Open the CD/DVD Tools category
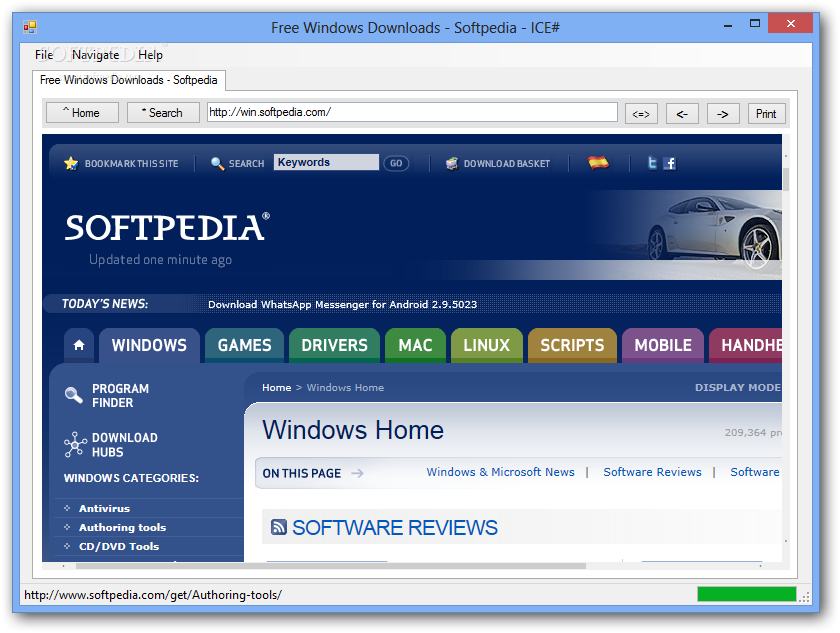The height and width of the screenshot is (633, 840). (x=119, y=546)
